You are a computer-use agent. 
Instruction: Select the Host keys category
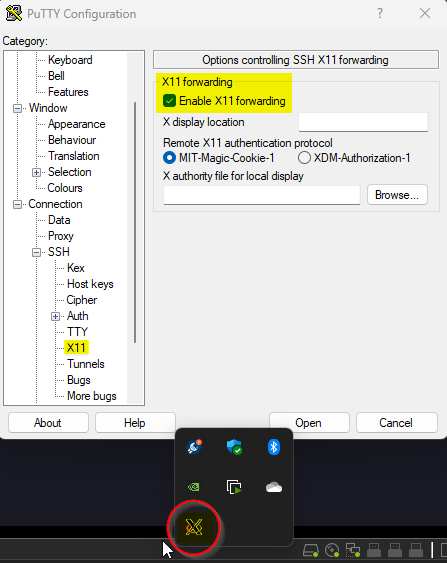tap(90, 284)
